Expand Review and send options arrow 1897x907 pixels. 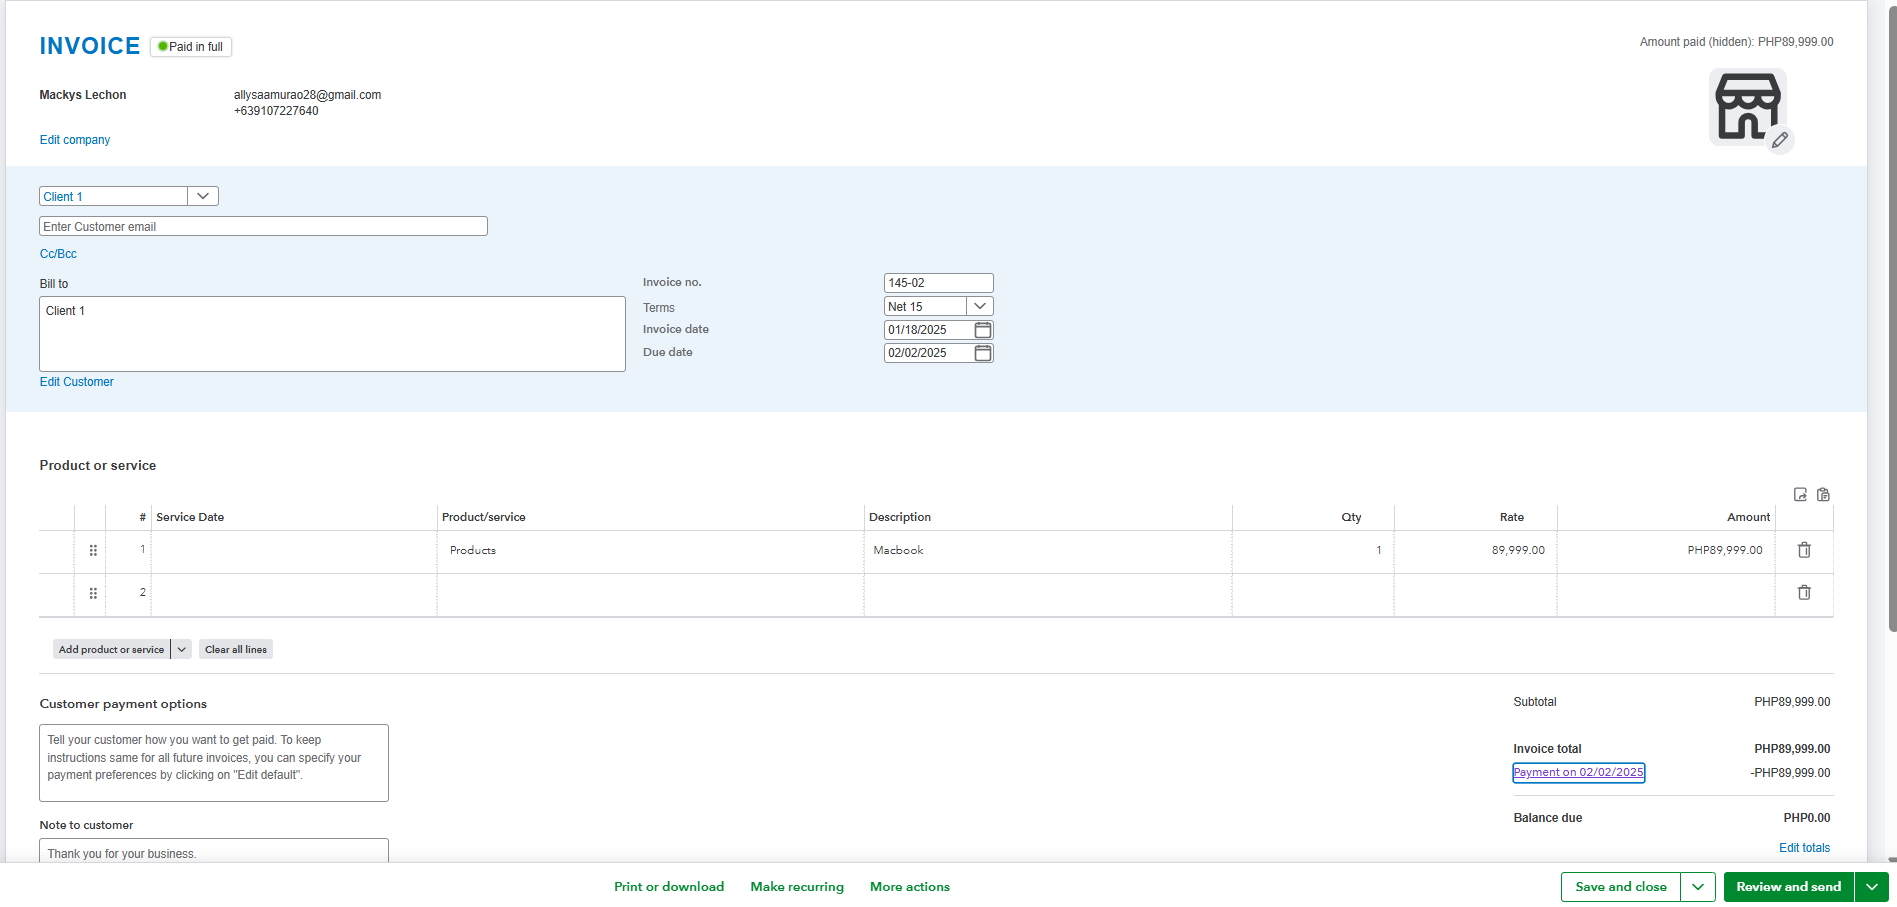click(x=1872, y=887)
